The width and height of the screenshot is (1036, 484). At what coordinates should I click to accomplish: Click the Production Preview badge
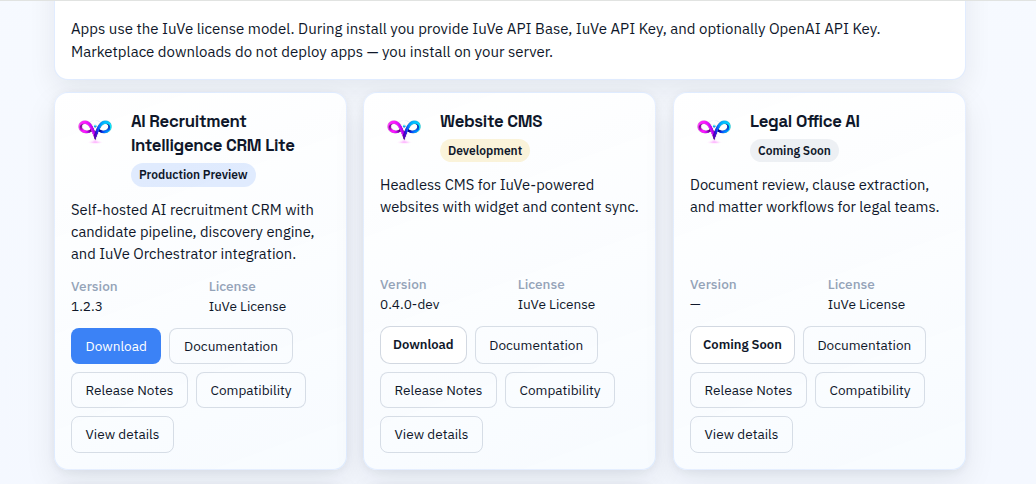tap(194, 175)
